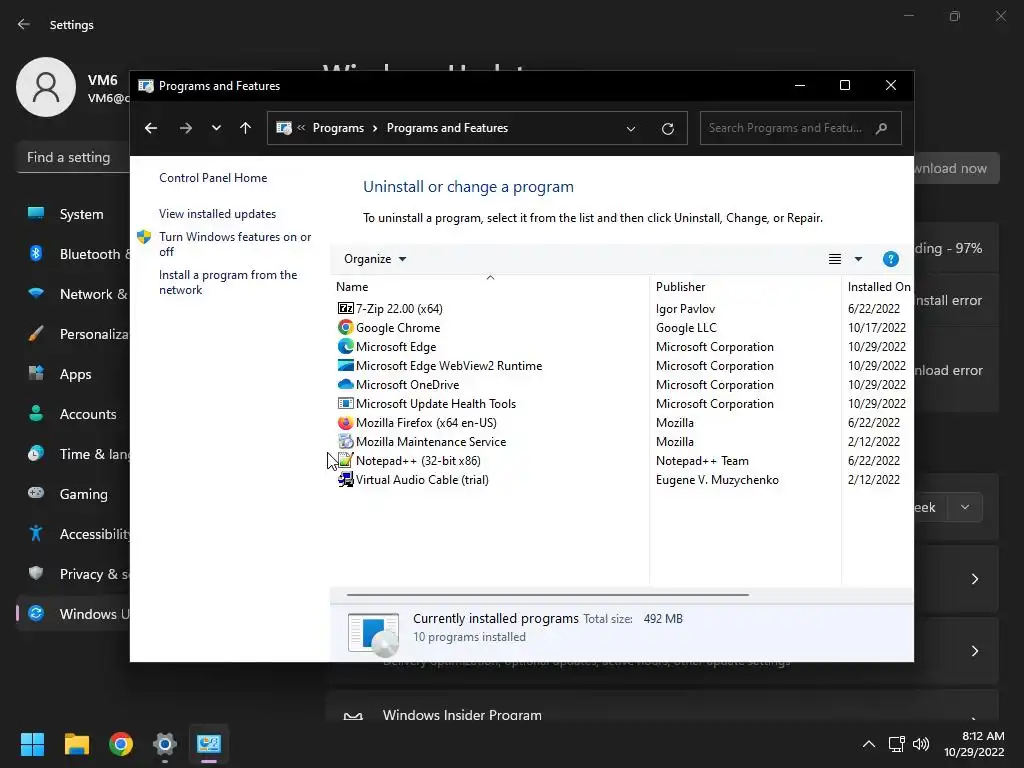
Task: Open the recent locations dropdown arrow
Action: point(216,128)
